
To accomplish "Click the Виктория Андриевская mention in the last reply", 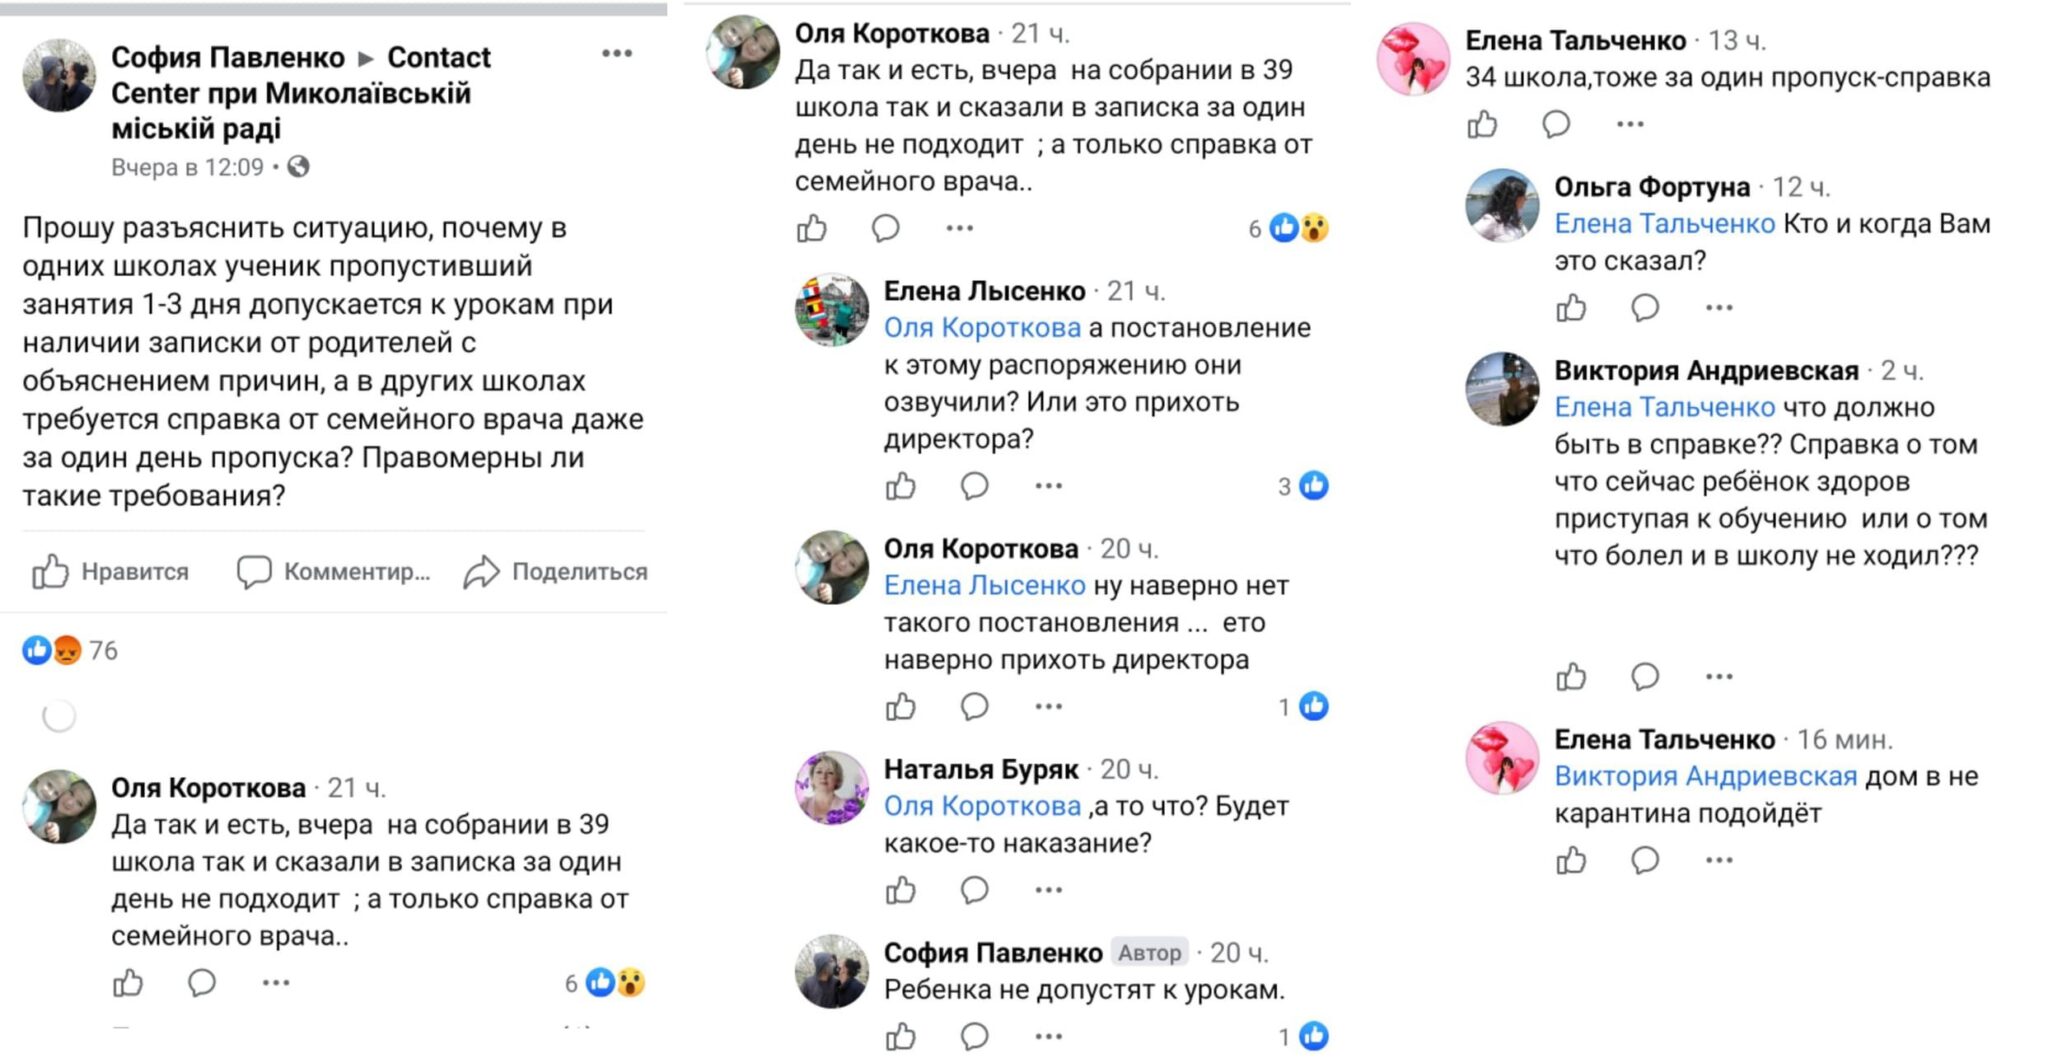I will click(x=1705, y=777).
